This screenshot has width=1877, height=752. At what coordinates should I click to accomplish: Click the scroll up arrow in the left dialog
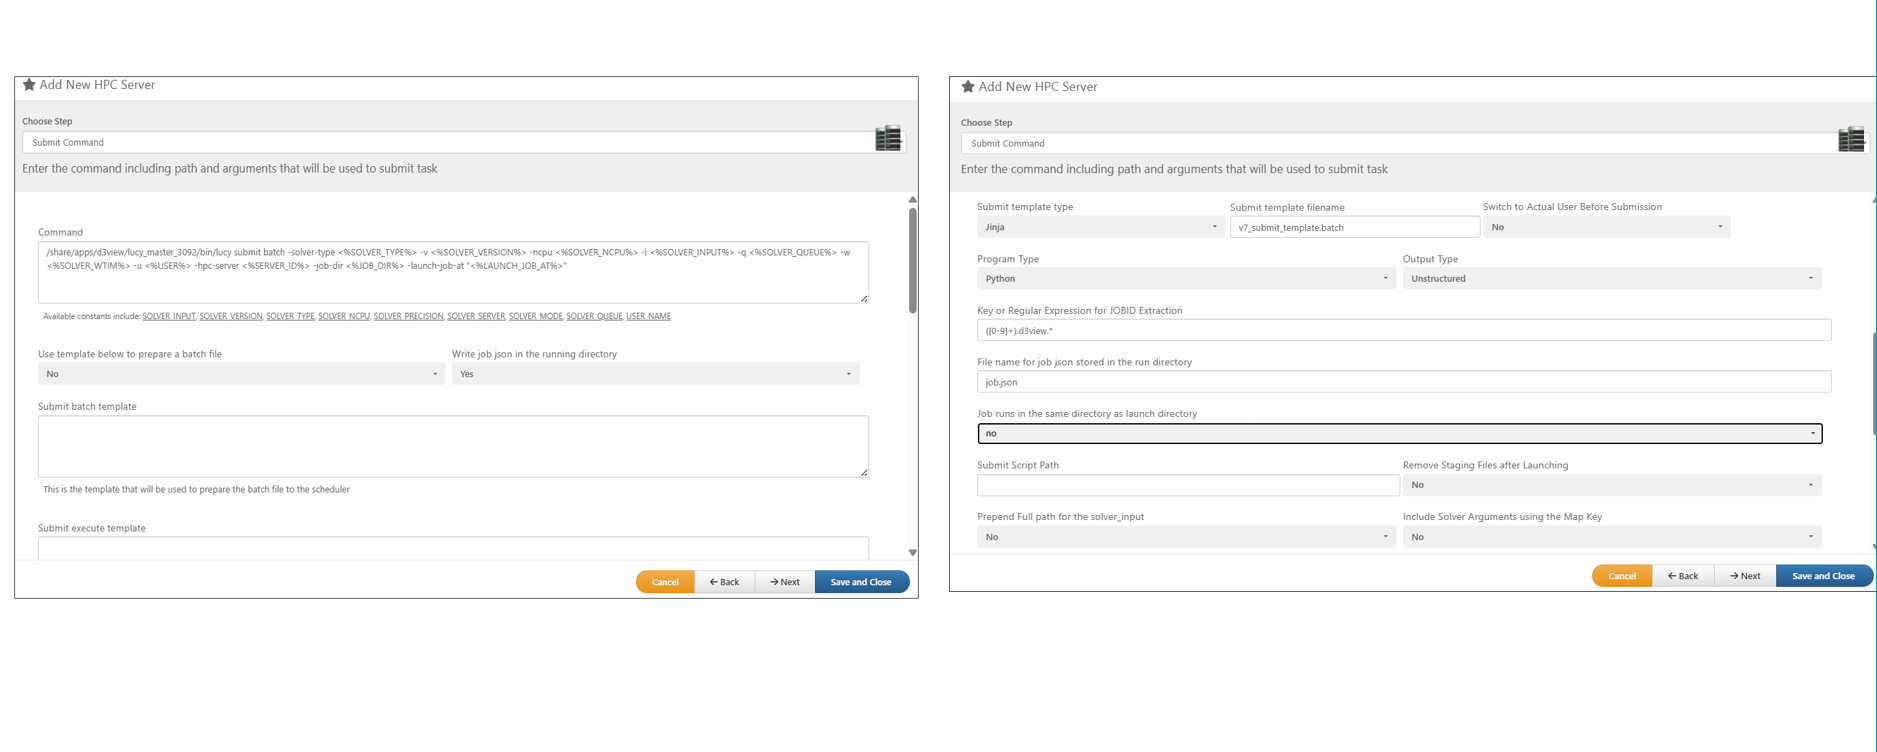click(x=912, y=200)
